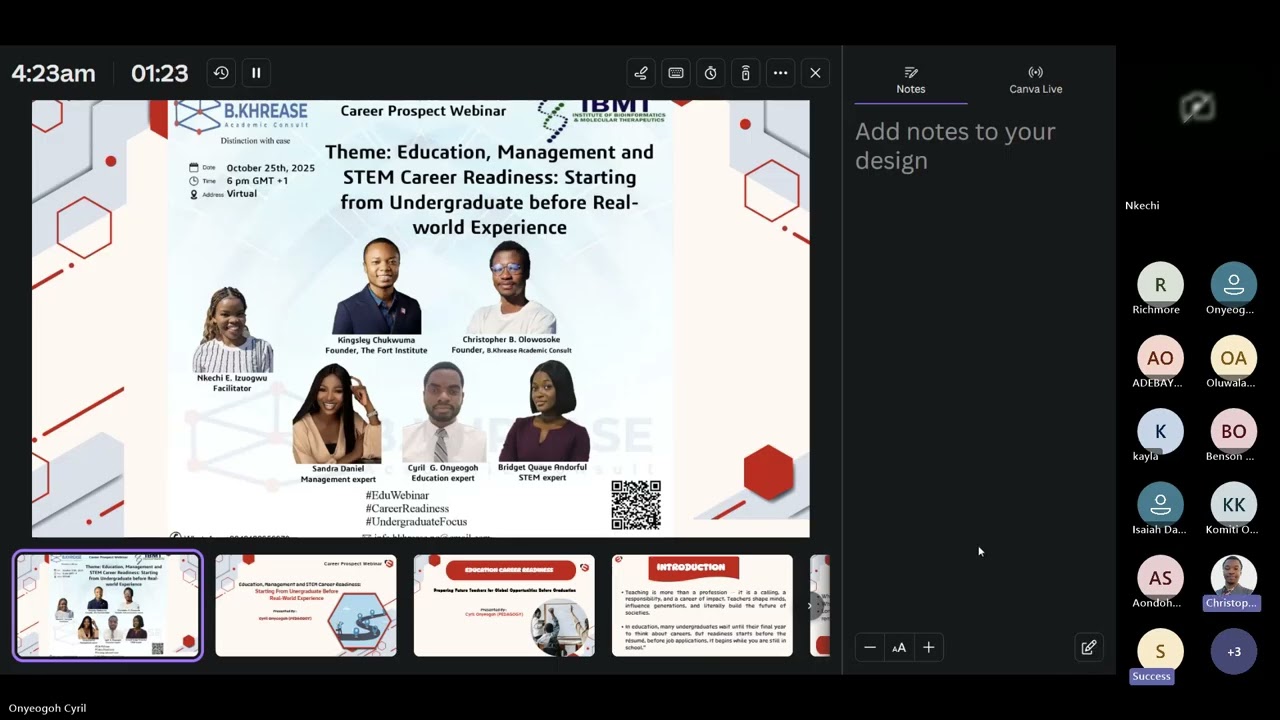
Task: Open the timer clock icon
Action: point(711,73)
